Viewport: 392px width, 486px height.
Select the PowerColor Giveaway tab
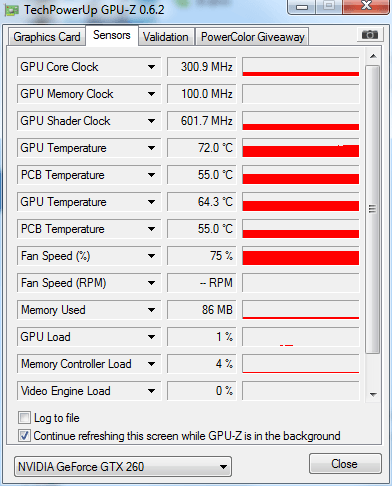(252, 37)
